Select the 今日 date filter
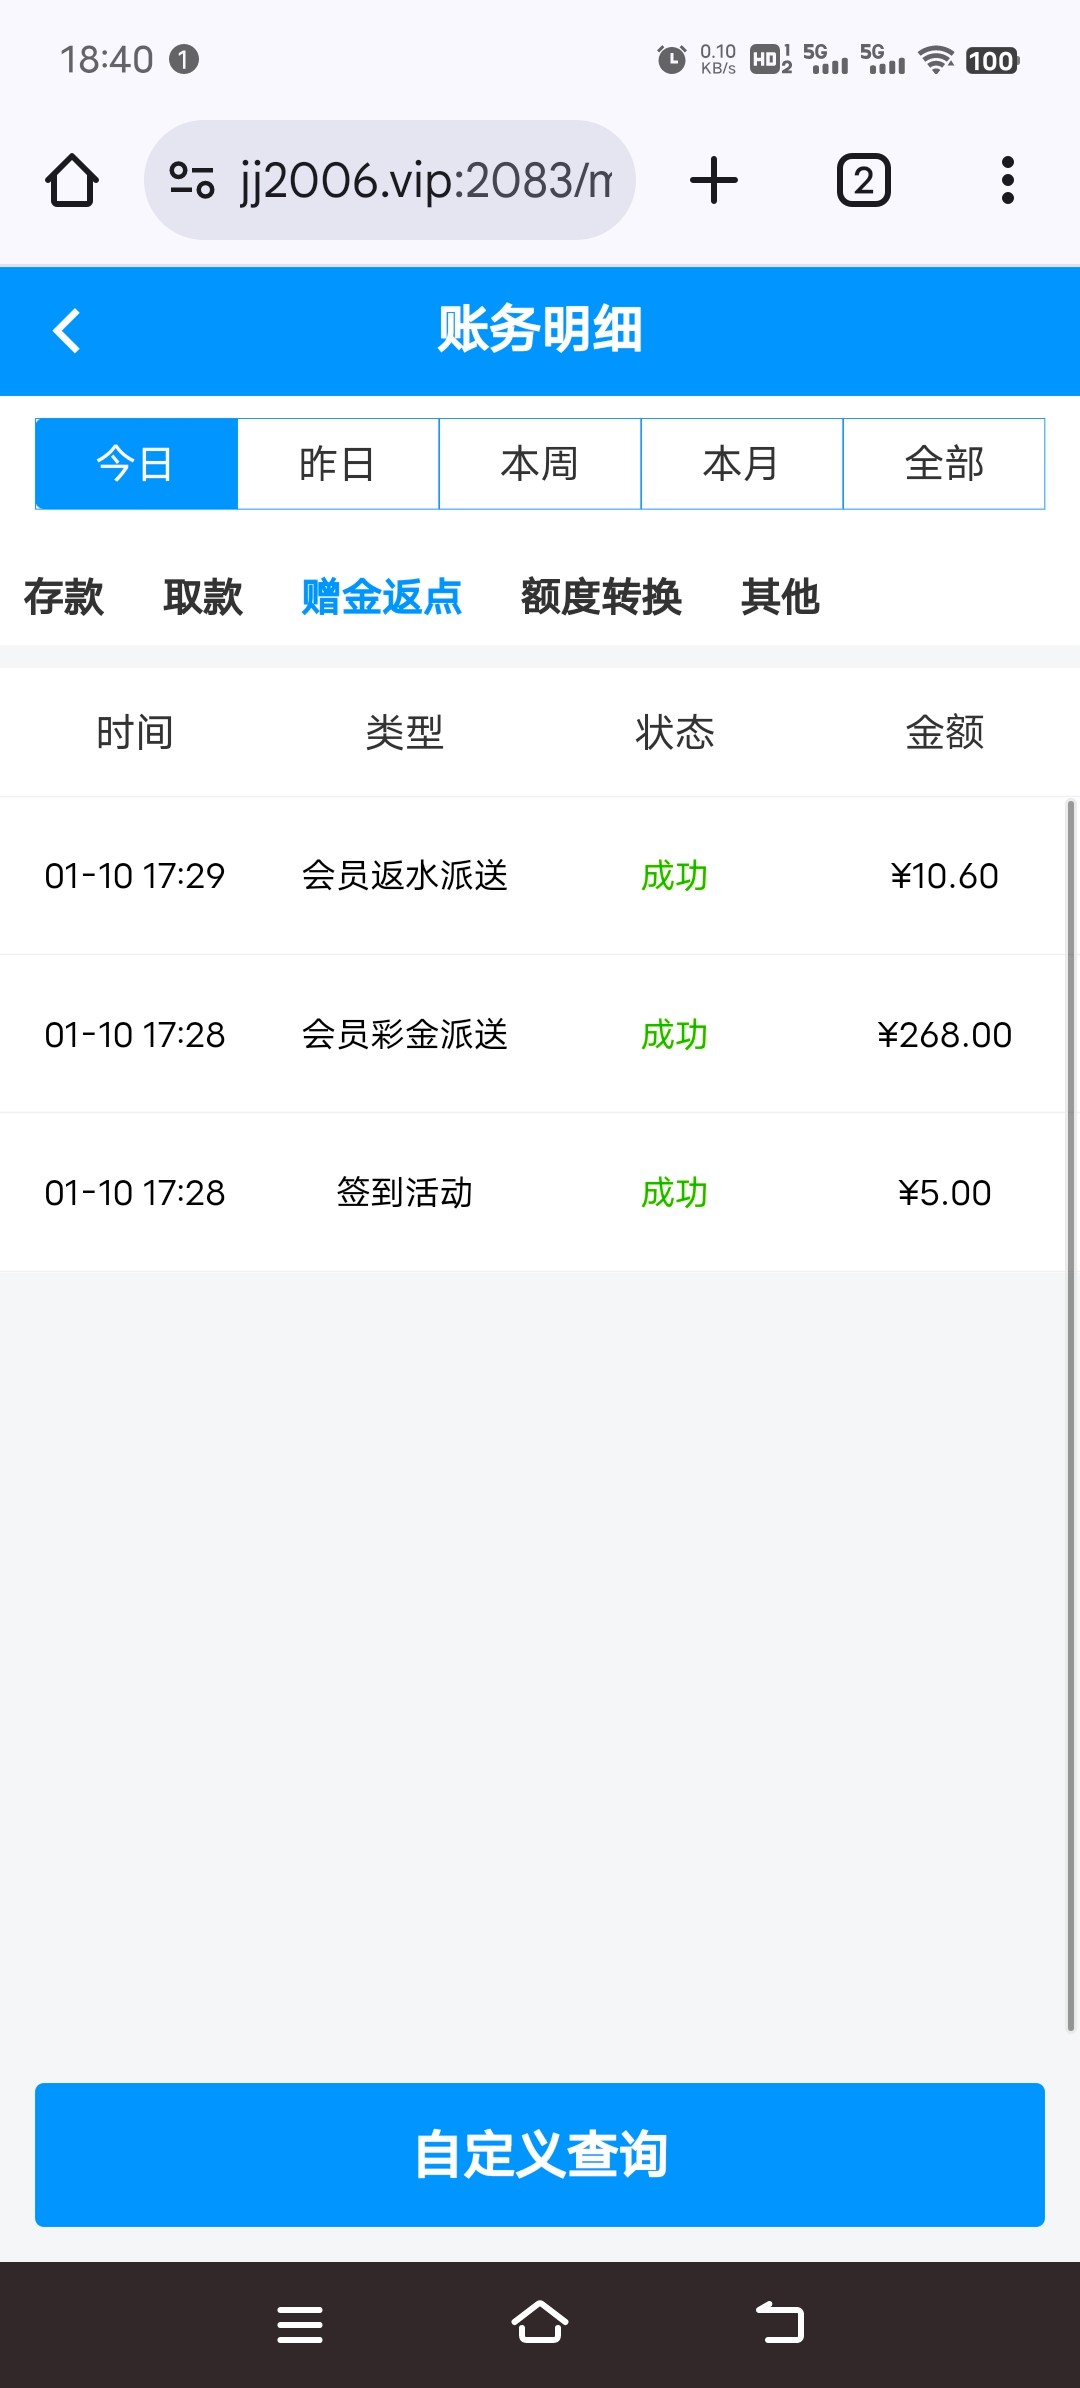This screenshot has height=2388, width=1080. (x=136, y=464)
